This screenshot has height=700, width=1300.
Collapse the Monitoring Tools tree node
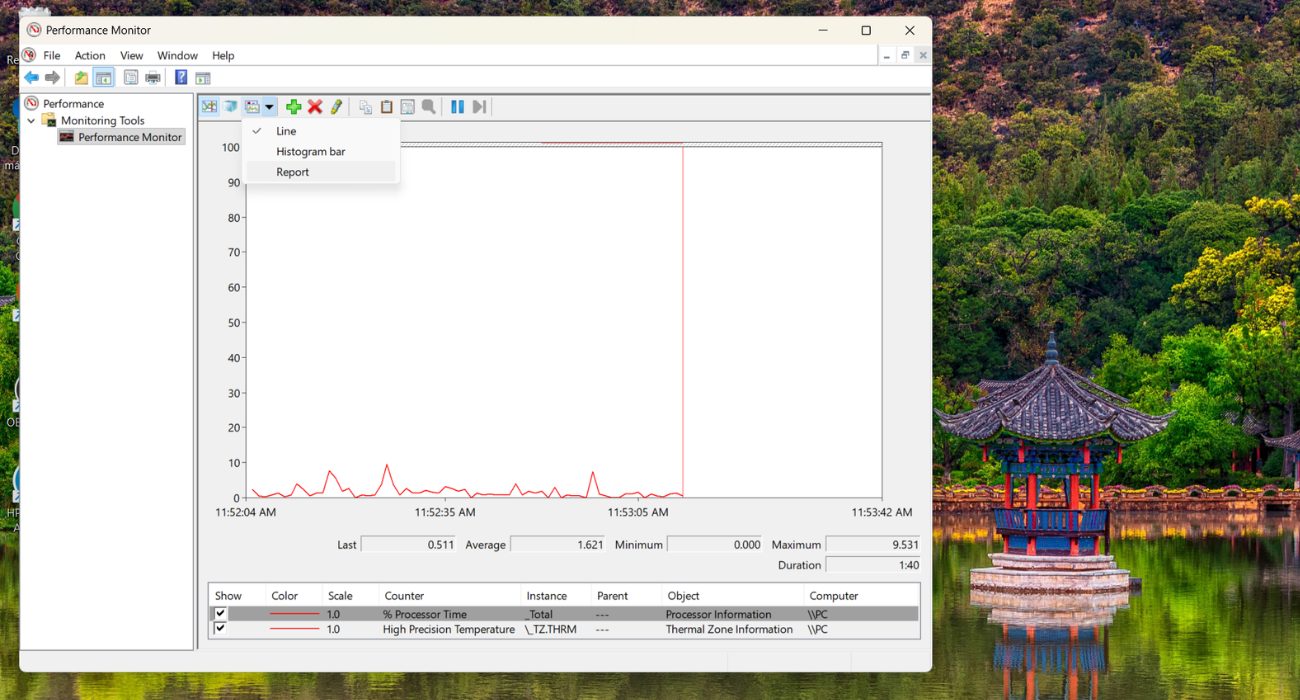tap(31, 121)
